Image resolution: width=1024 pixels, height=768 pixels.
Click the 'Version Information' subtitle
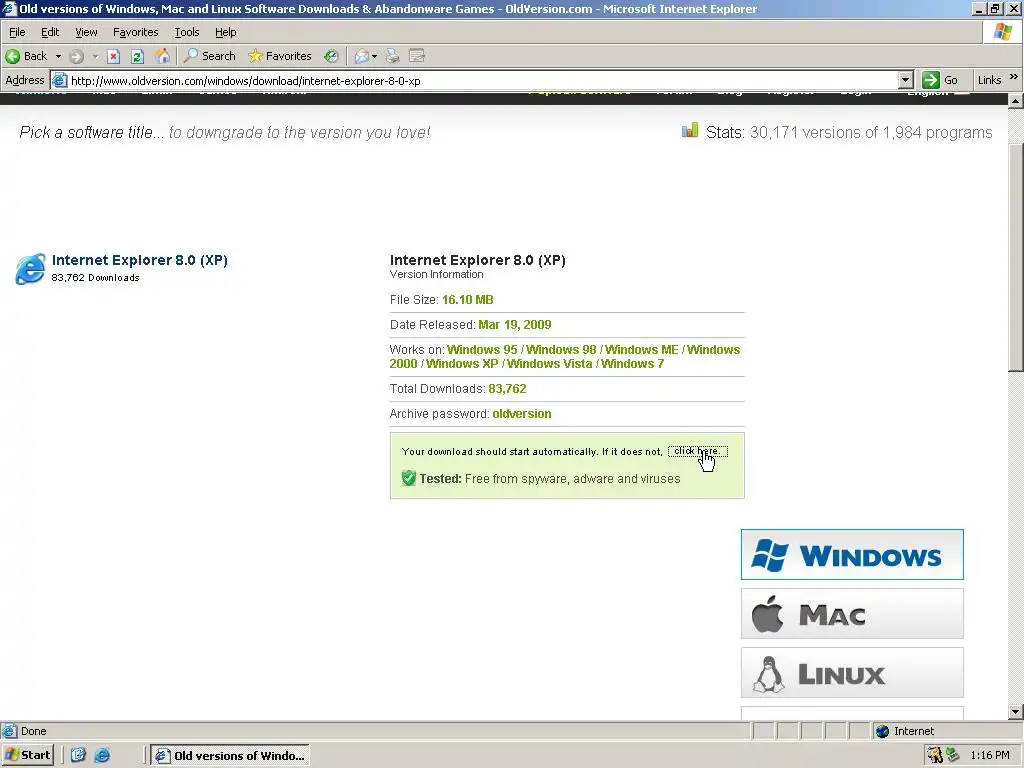(x=436, y=274)
